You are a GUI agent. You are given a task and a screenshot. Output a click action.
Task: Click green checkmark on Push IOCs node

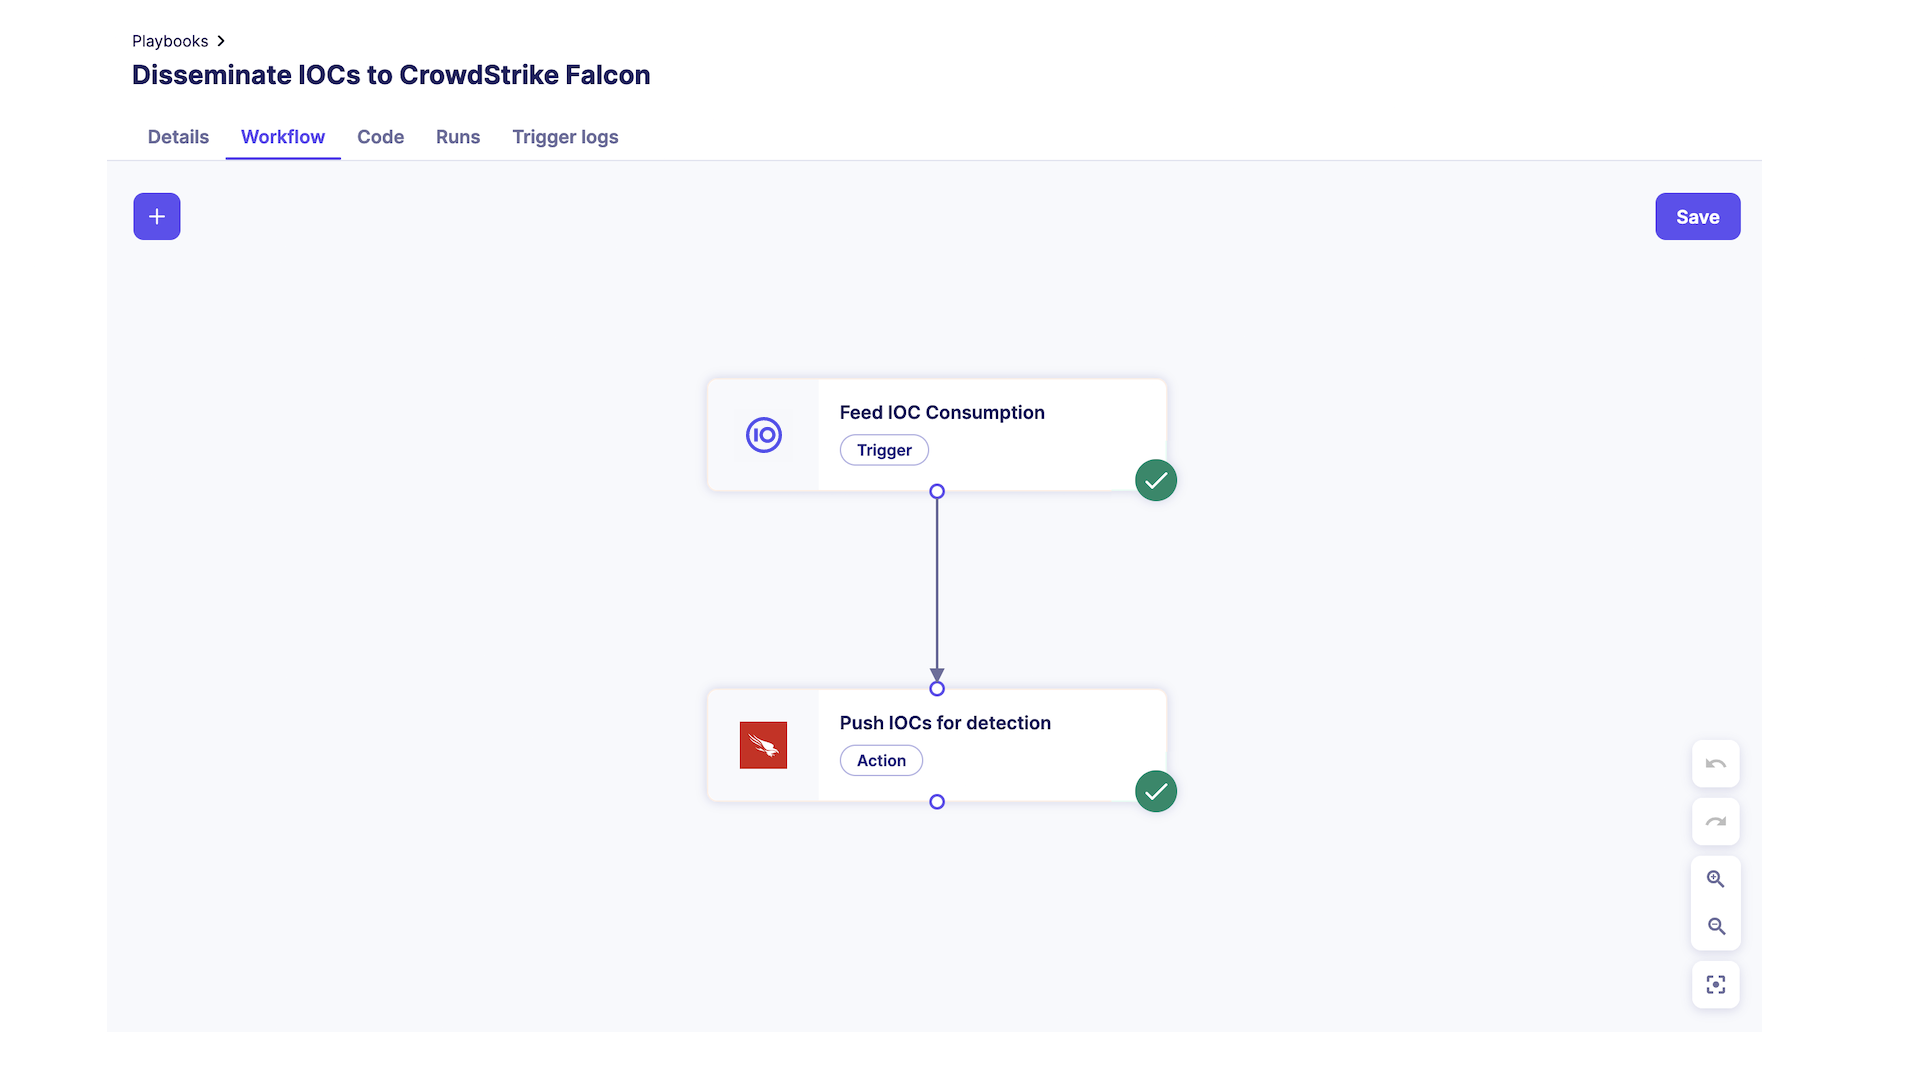(1156, 791)
